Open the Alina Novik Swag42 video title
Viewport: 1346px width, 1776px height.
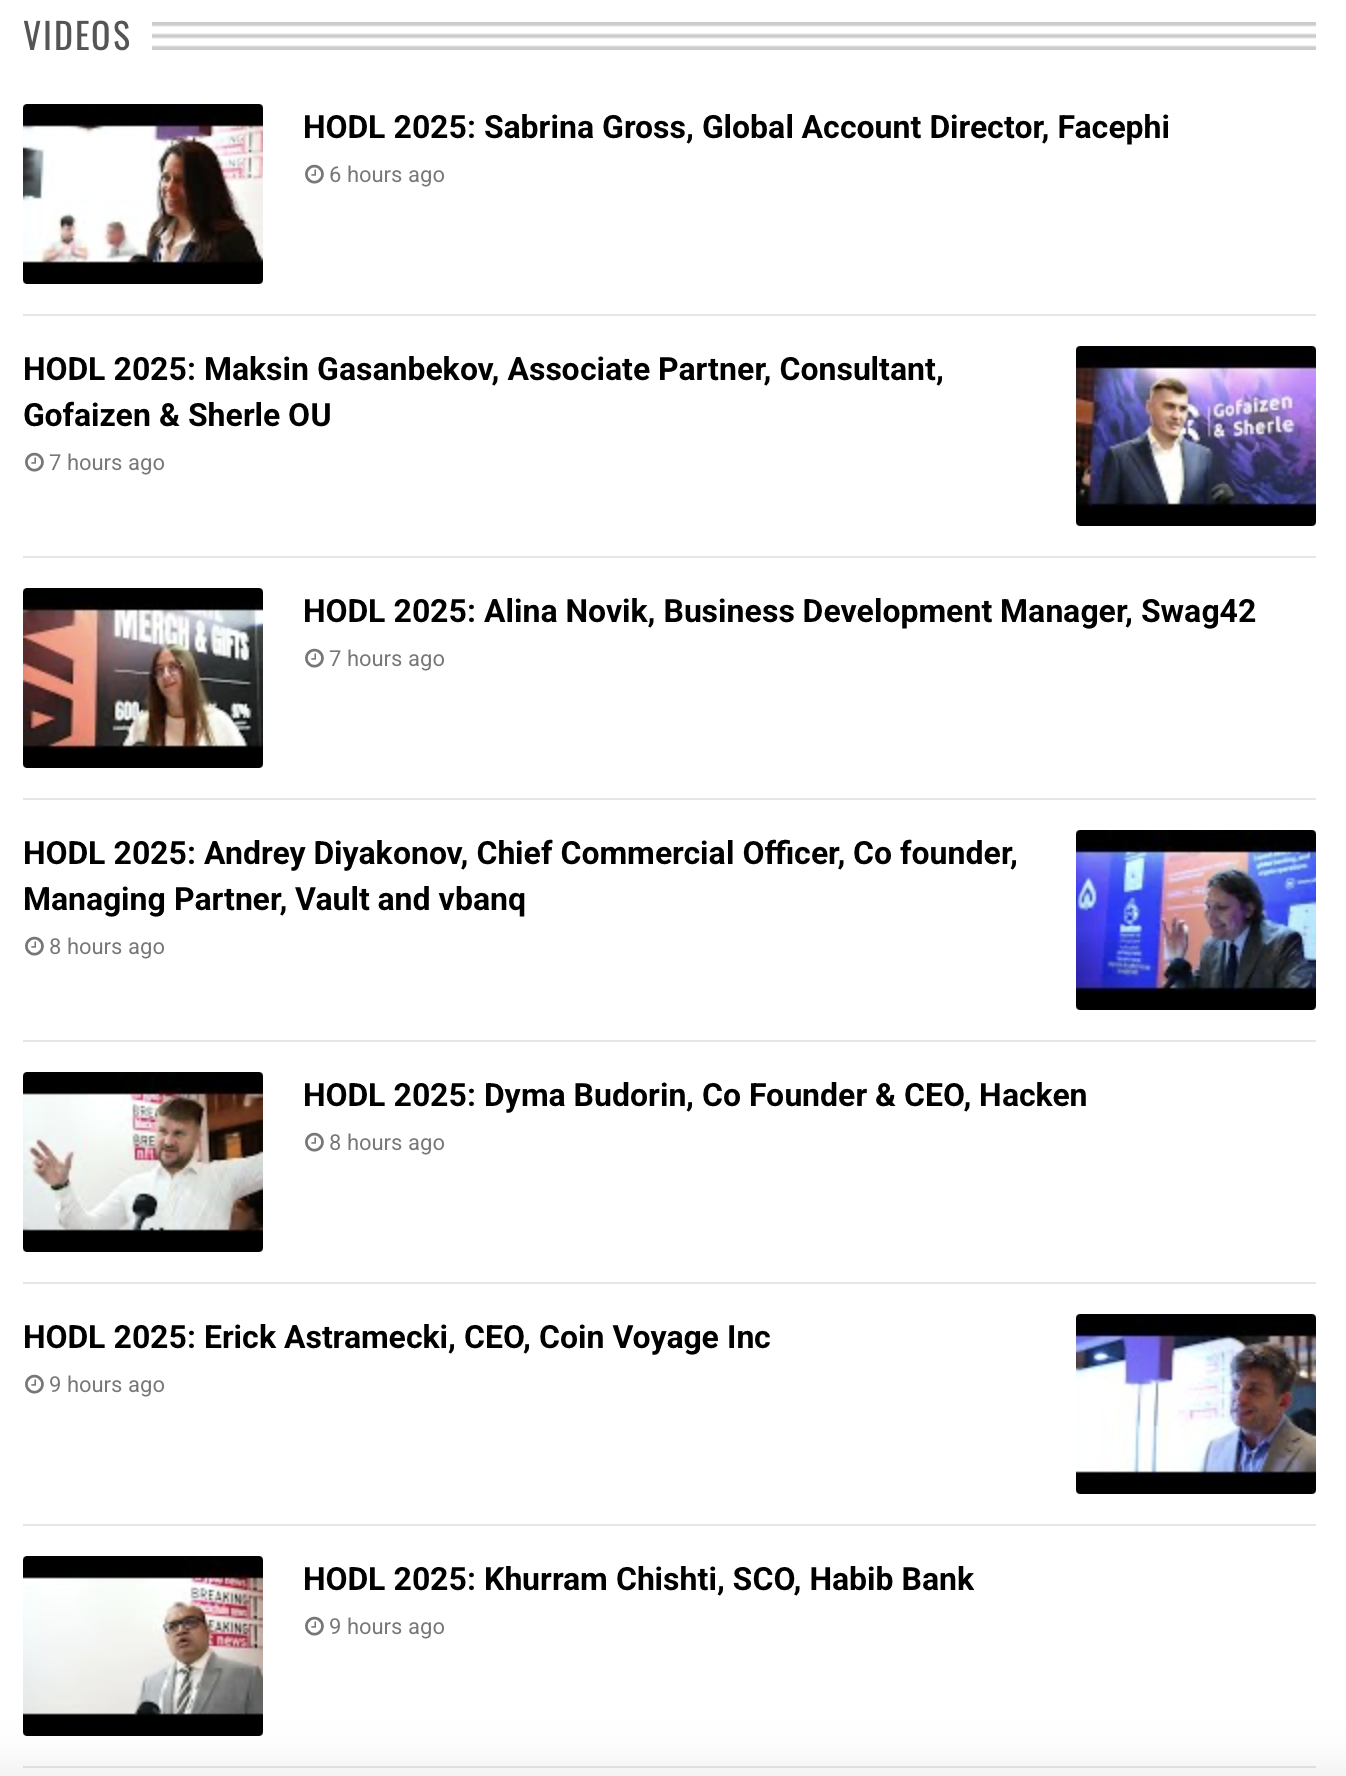[x=778, y=611]
